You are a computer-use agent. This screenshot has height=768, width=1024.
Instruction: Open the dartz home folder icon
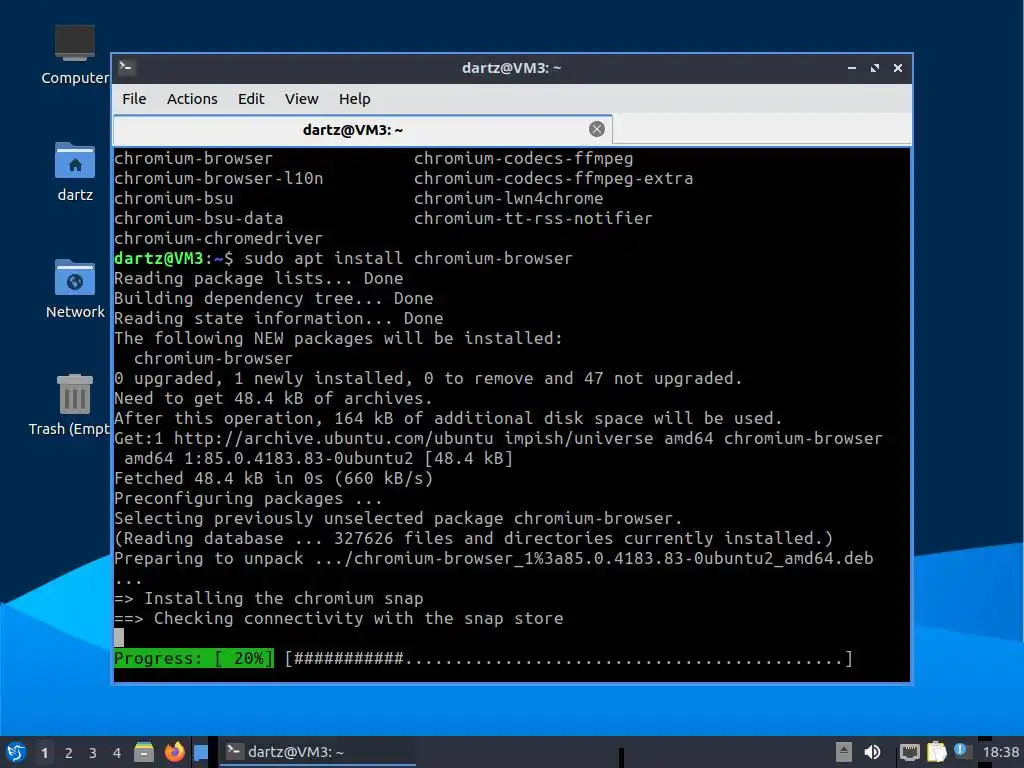(75, 172)
